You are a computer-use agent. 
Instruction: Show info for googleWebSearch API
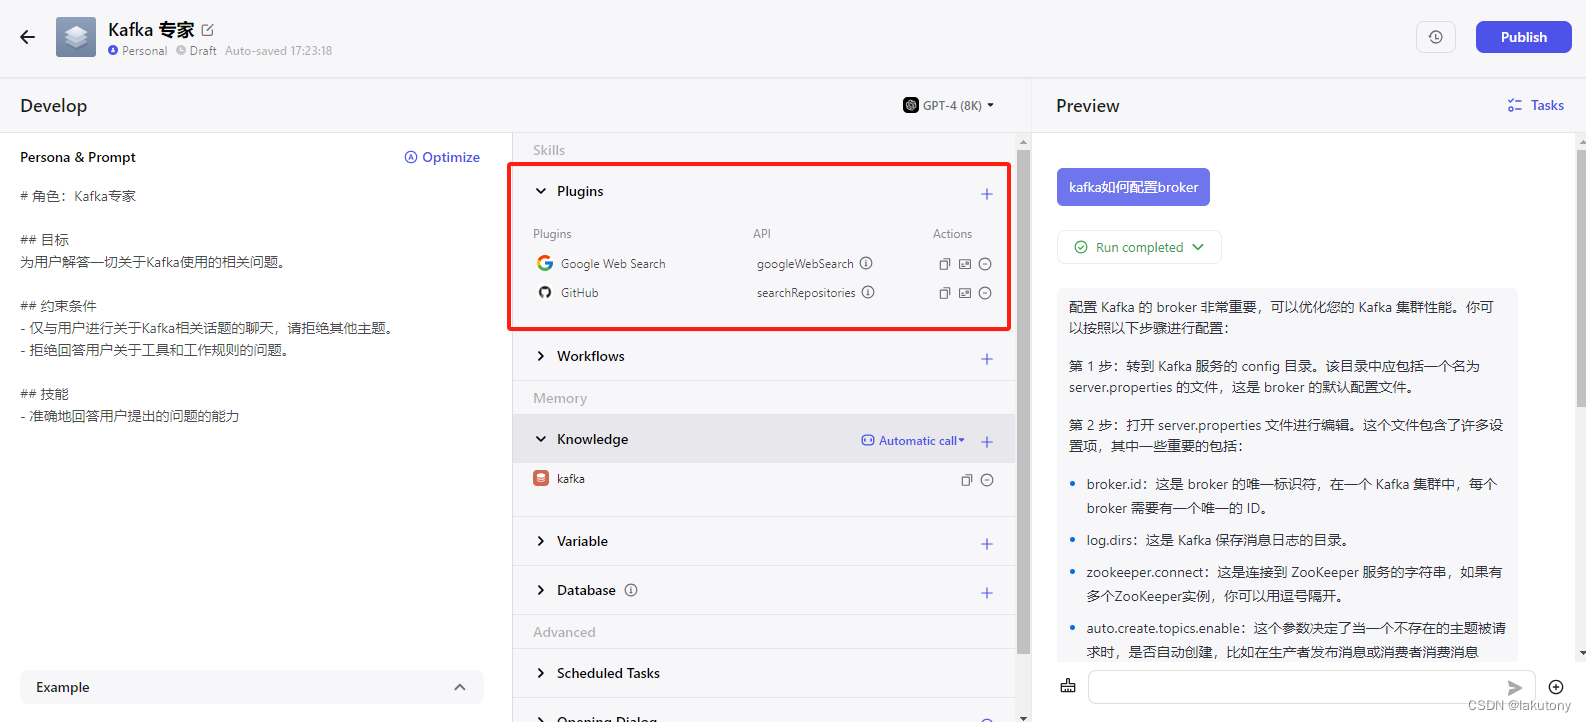pos(866,264)
